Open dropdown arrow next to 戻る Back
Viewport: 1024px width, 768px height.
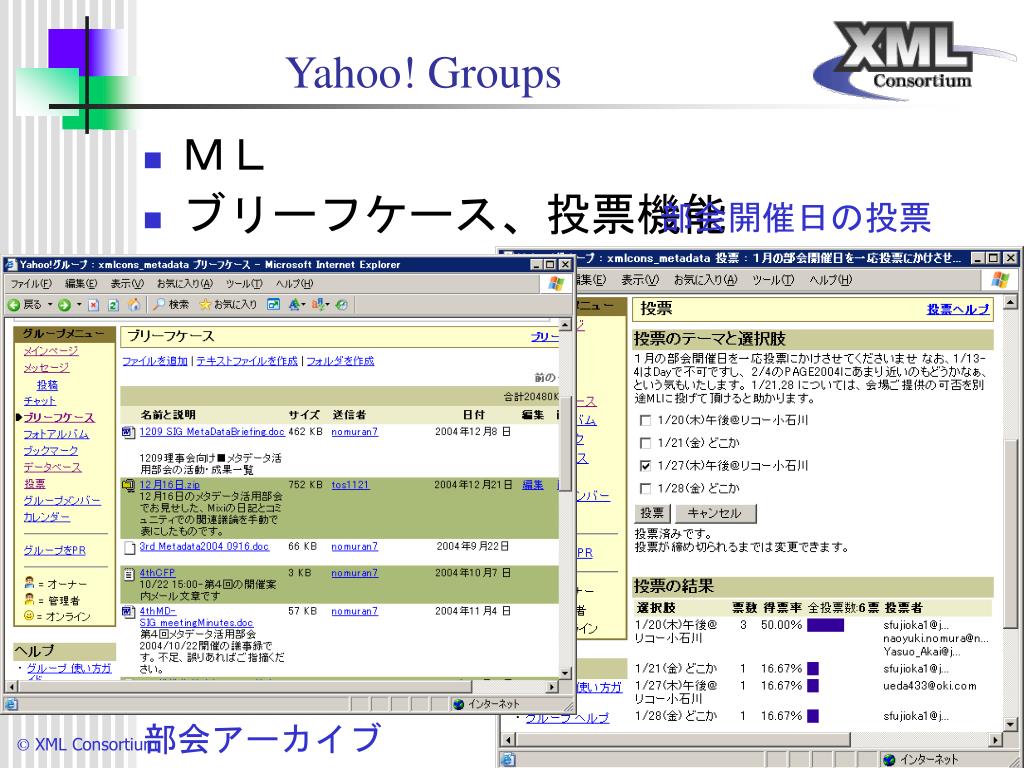50,305
